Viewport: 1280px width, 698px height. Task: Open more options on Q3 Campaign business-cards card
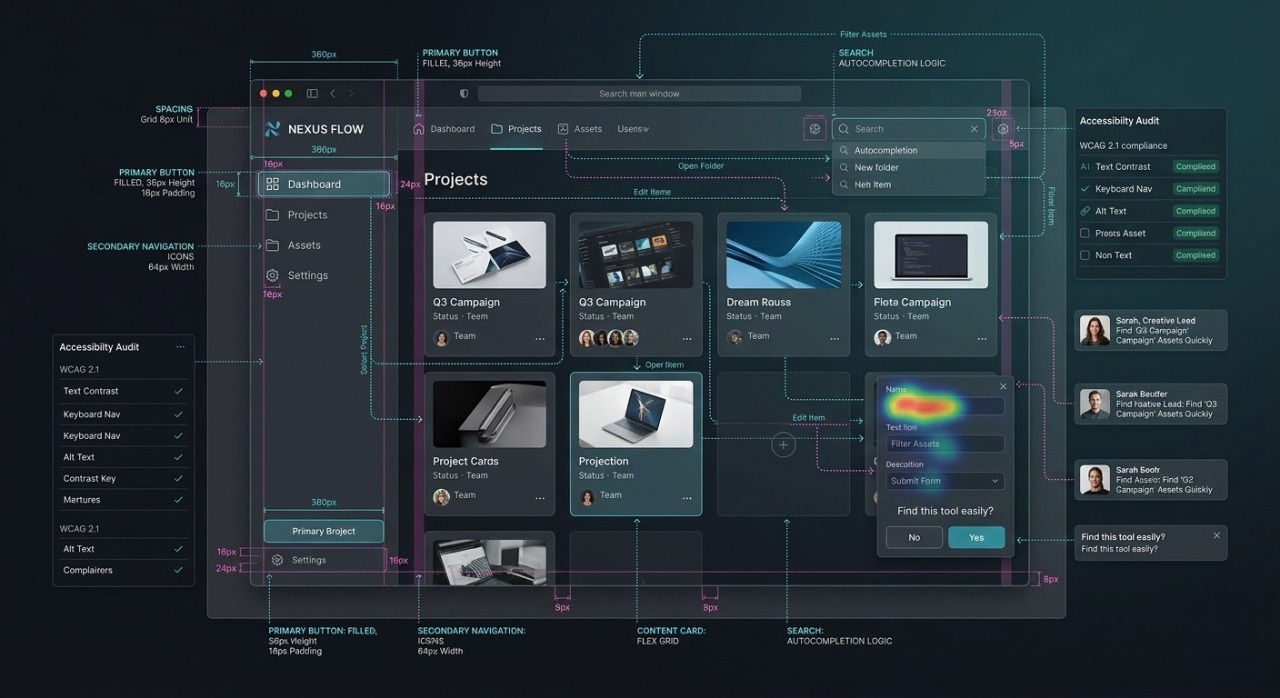tap(540, 339)
